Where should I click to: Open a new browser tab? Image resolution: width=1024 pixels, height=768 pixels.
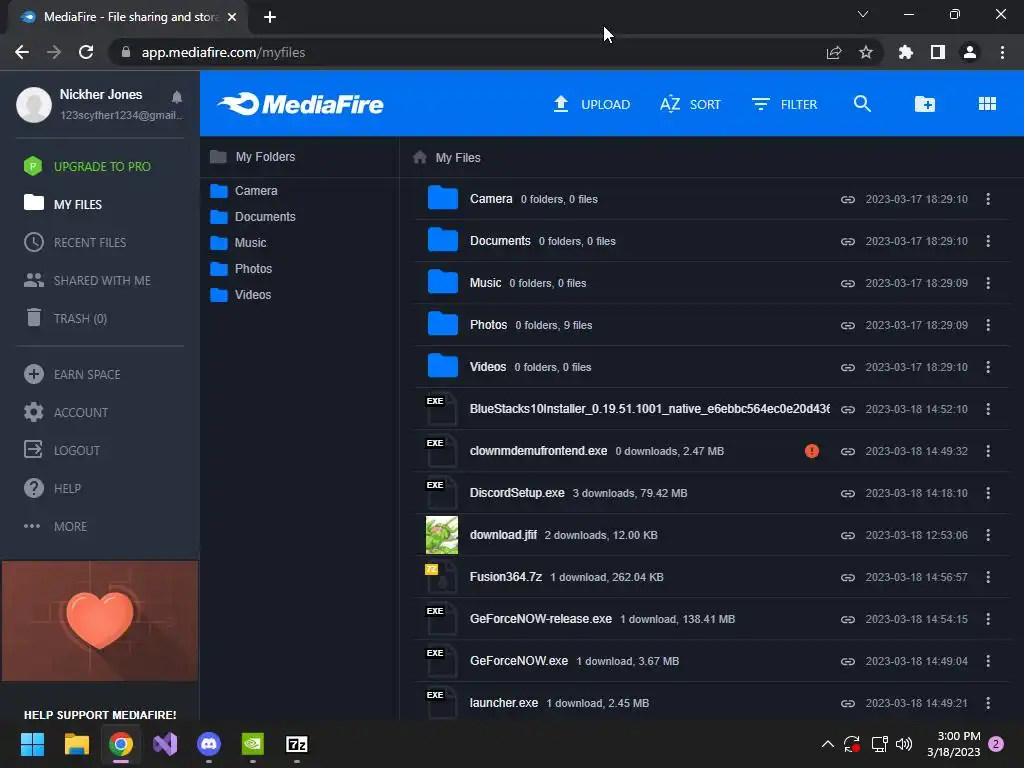[x=270, y=18]
